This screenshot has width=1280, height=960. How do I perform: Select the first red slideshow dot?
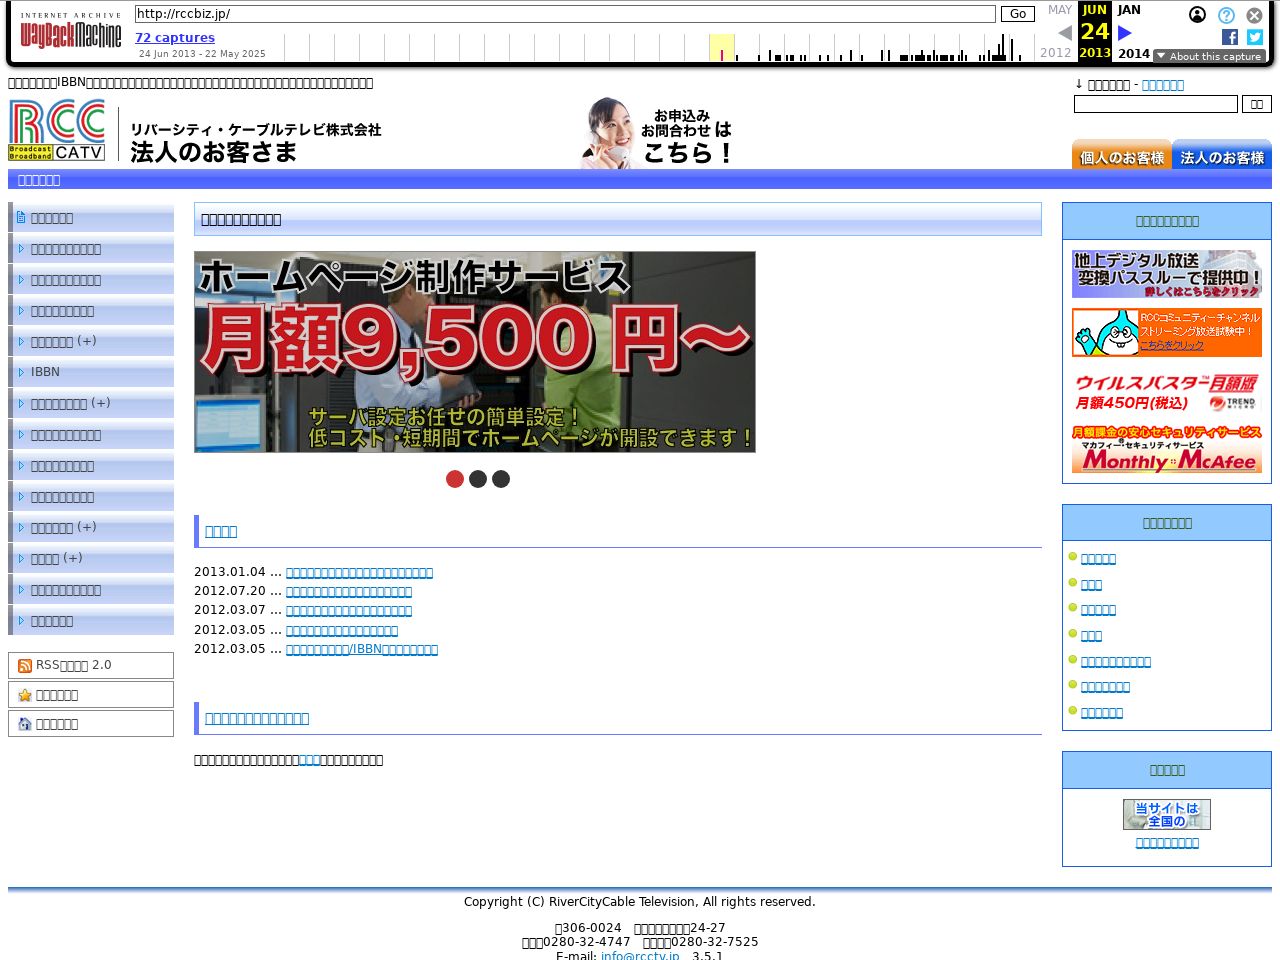[455, 479]
